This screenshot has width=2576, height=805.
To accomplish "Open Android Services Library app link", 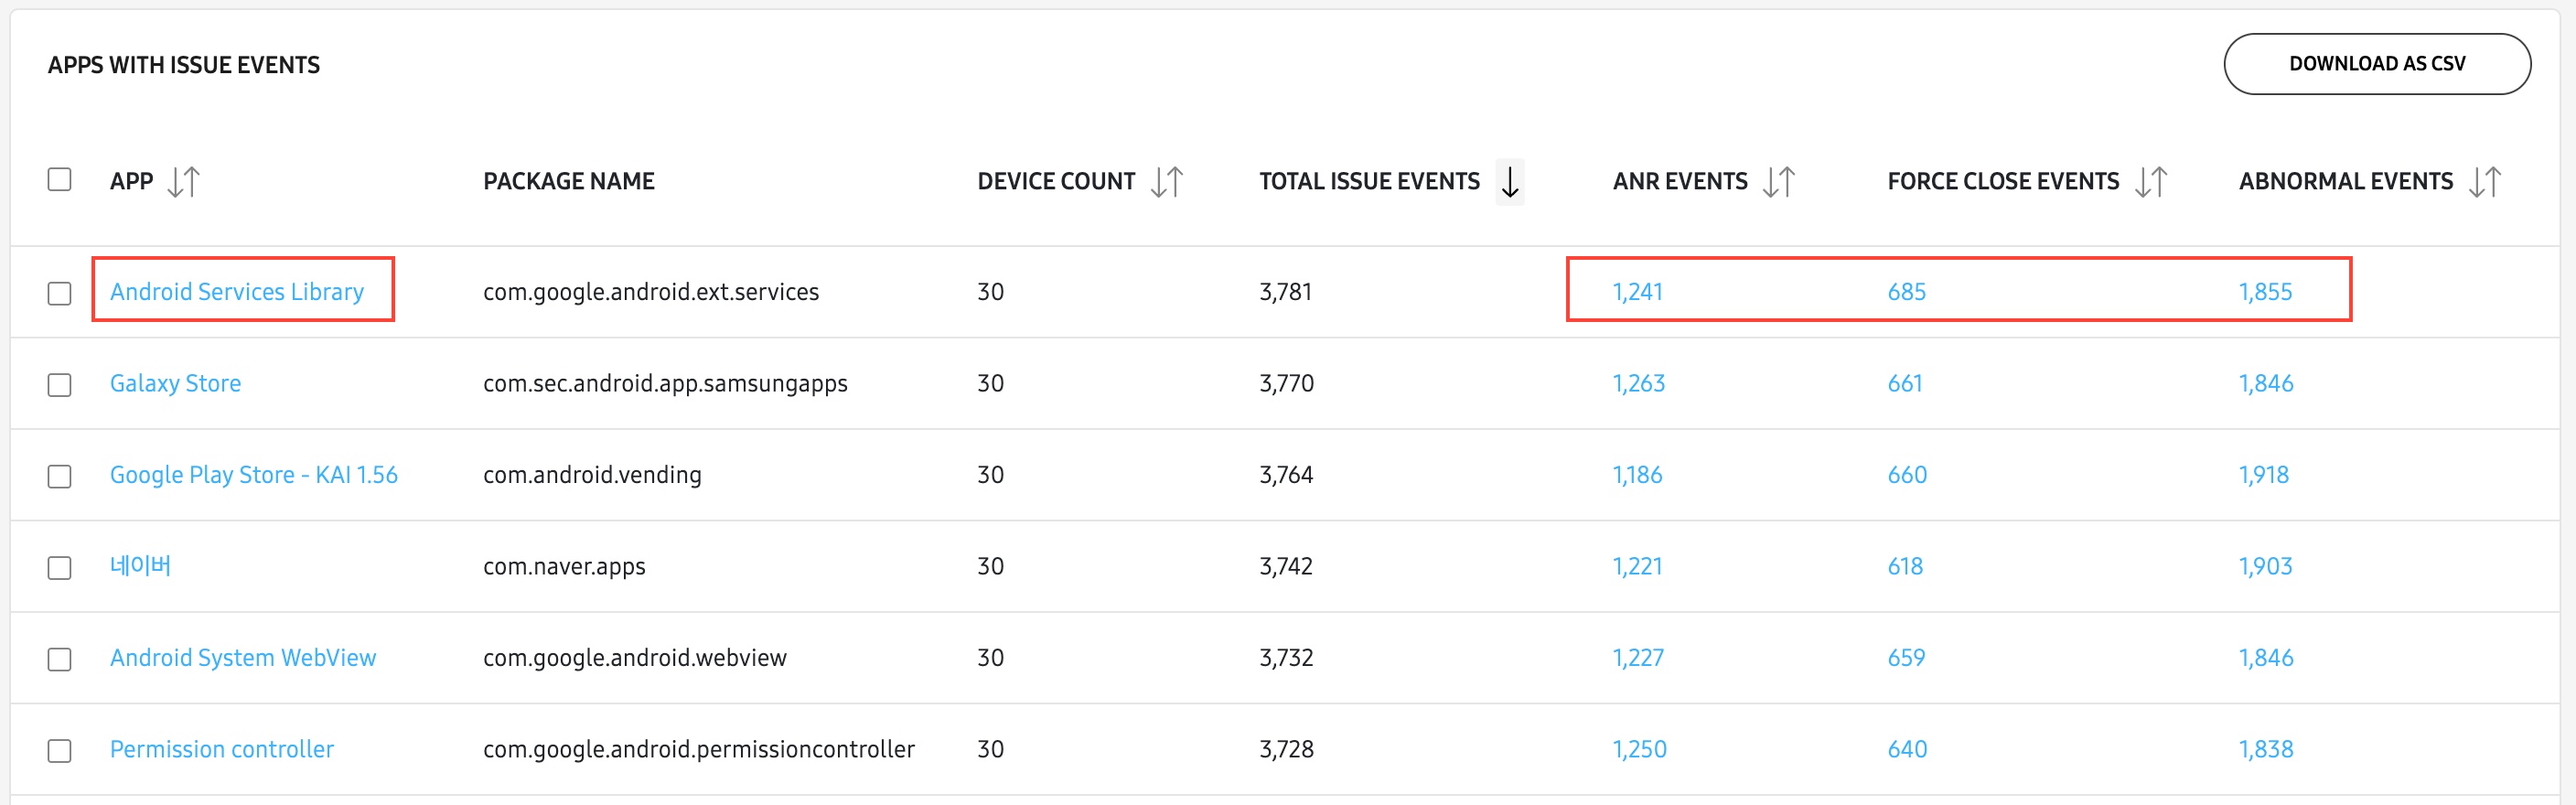I will (x=237, y=291).
